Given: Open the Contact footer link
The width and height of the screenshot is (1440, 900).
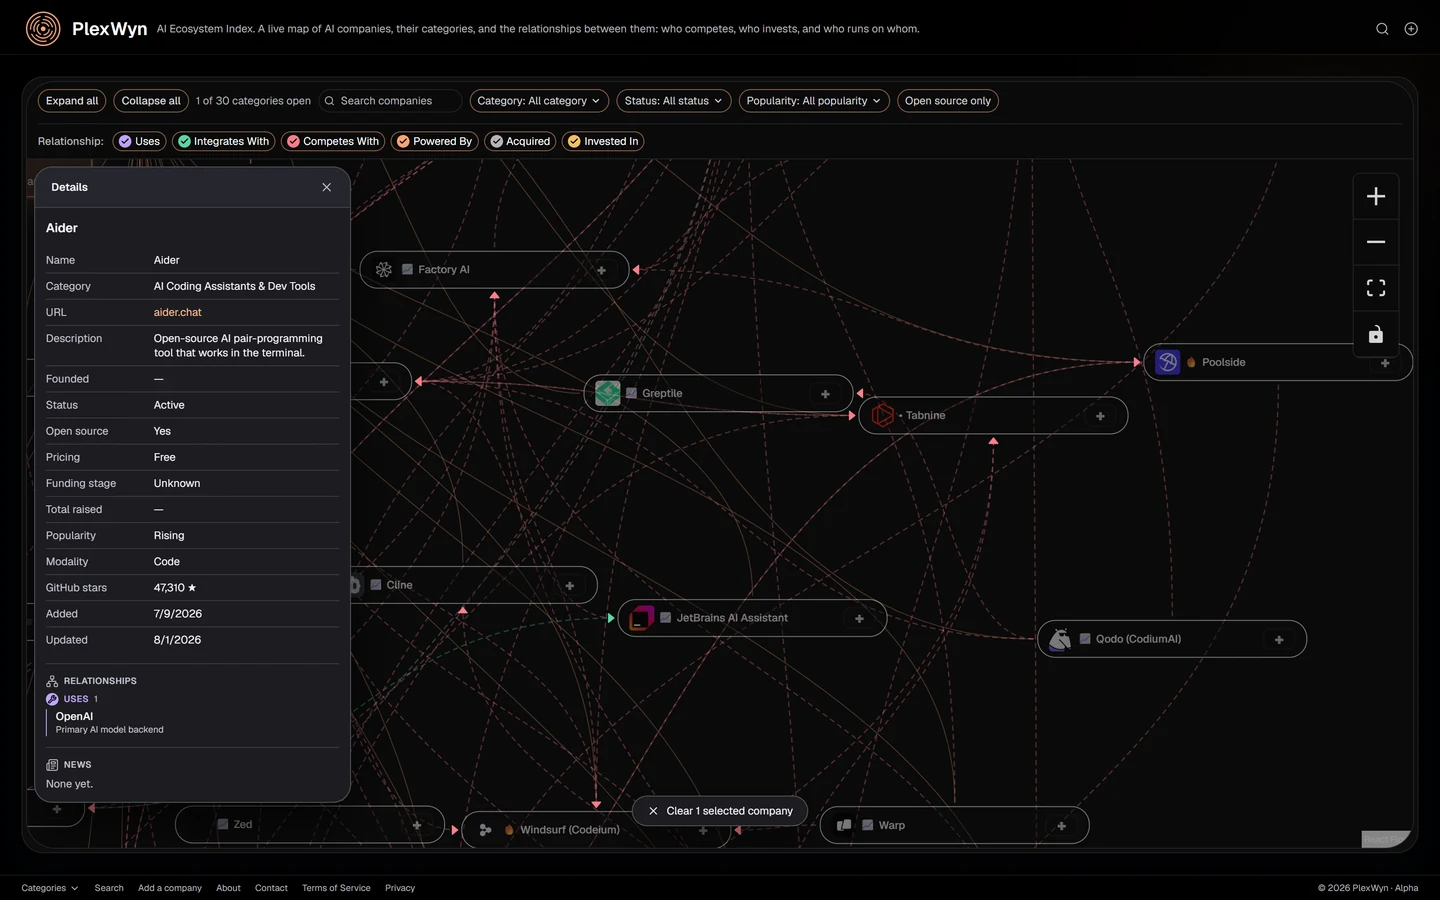Looking at the screenshot, I should tap(271, 888).
